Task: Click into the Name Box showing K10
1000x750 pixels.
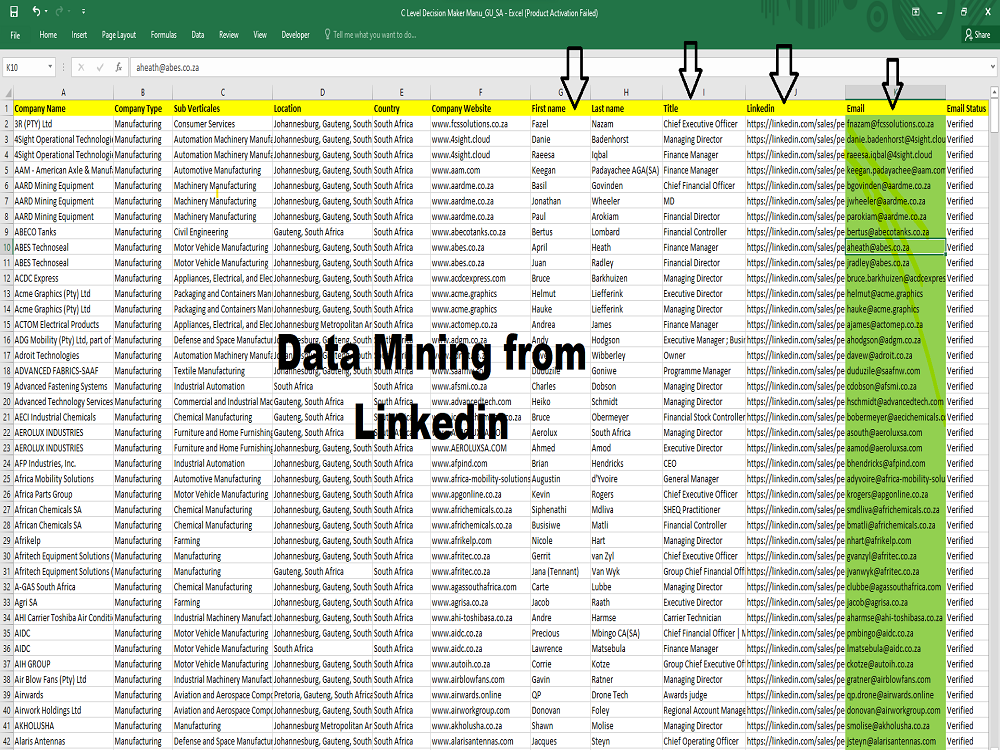Action: tap(24, 67)
